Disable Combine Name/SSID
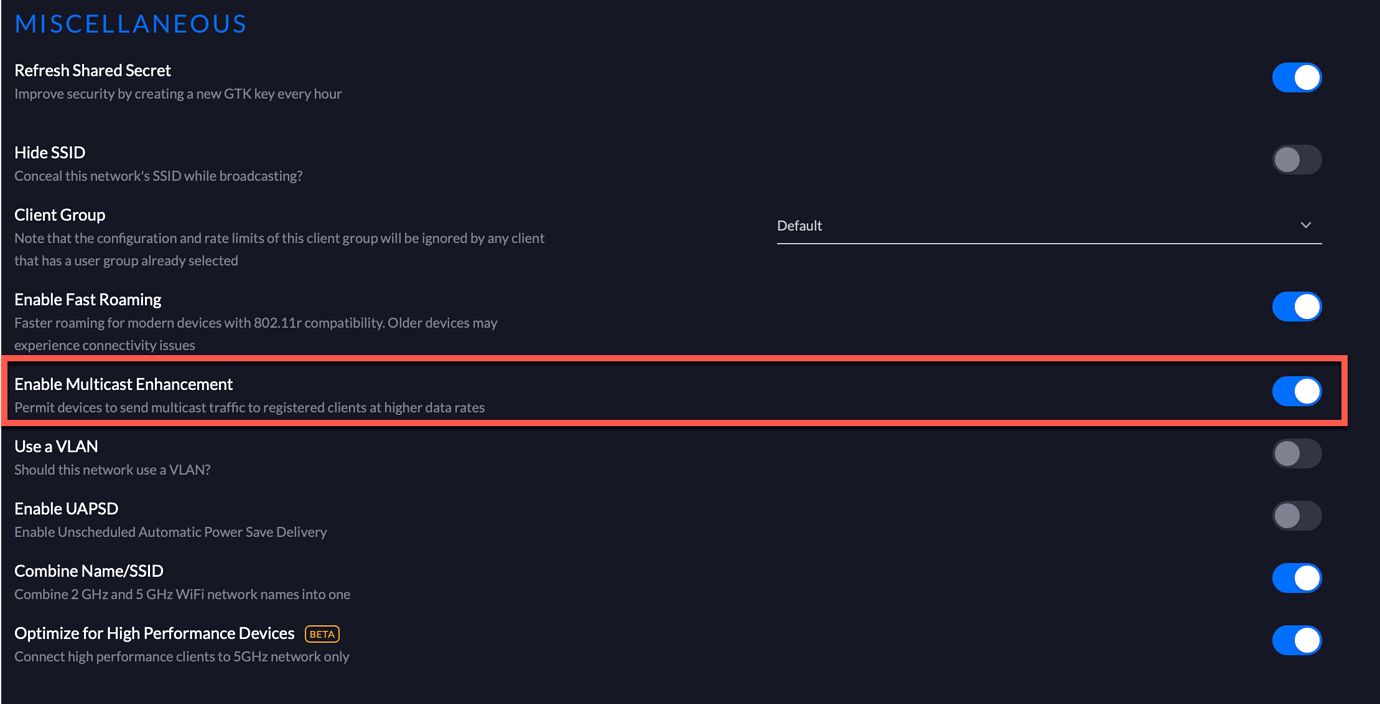Image resolution: width=1380 pixels, height=704 pixels. pyautogui.click(x=1297, y=577)
